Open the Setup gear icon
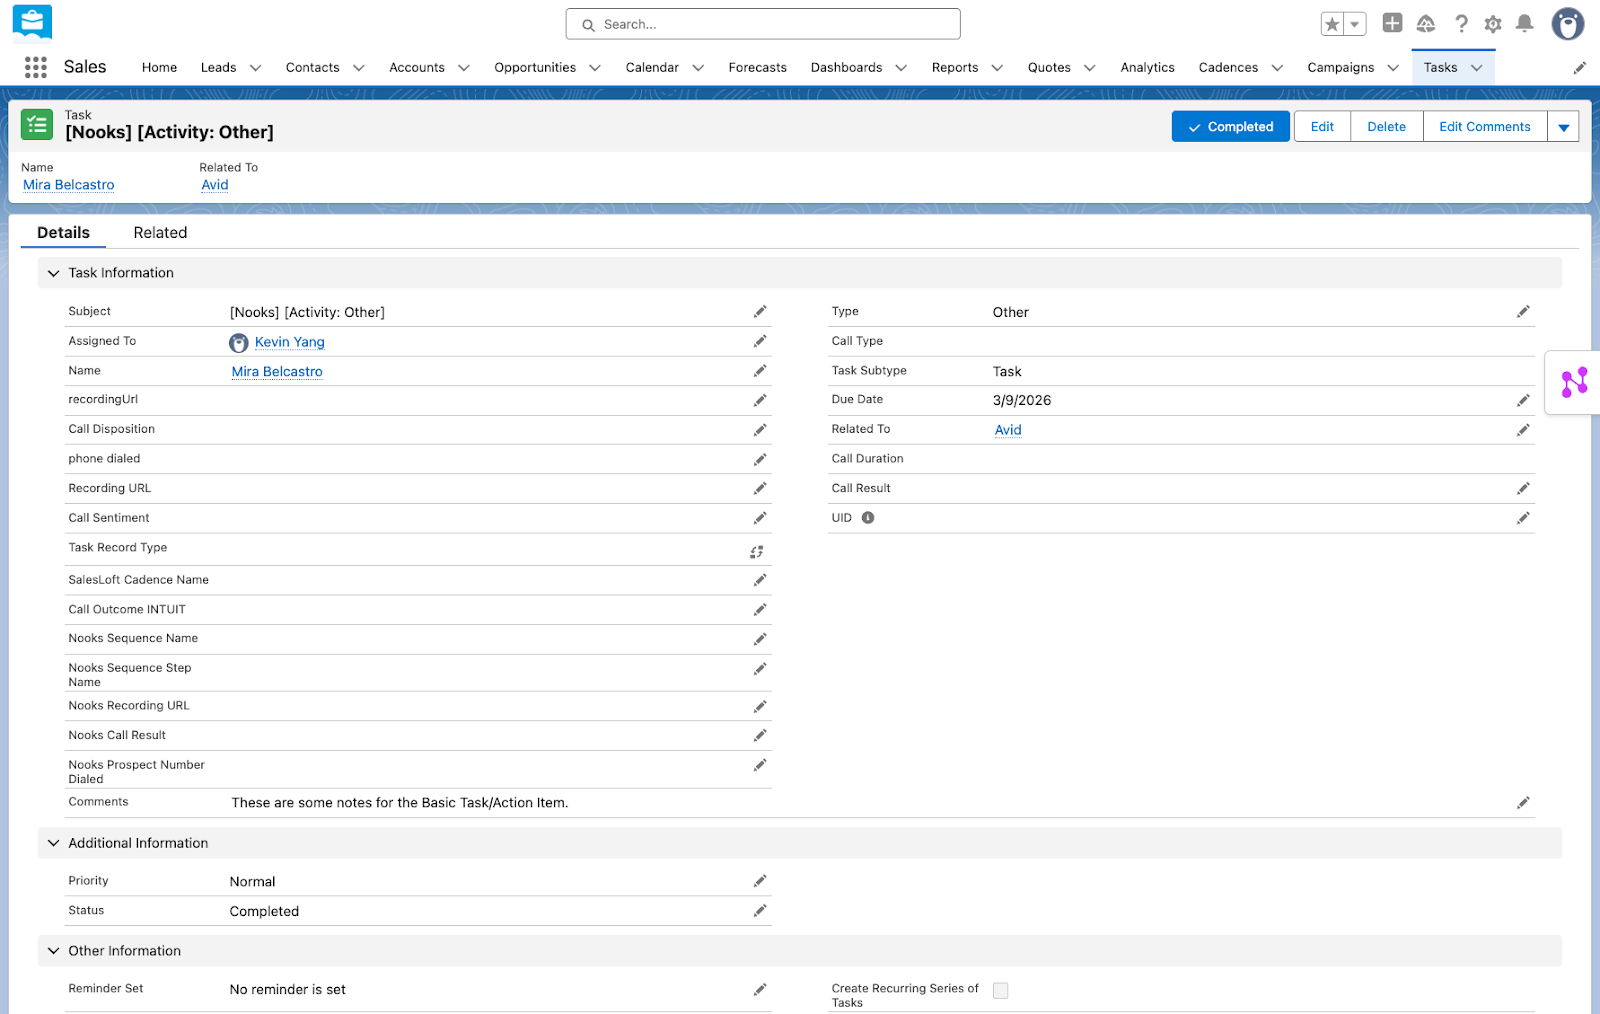Viewport: 1600px width, 1014px height. coord(1493,24)
